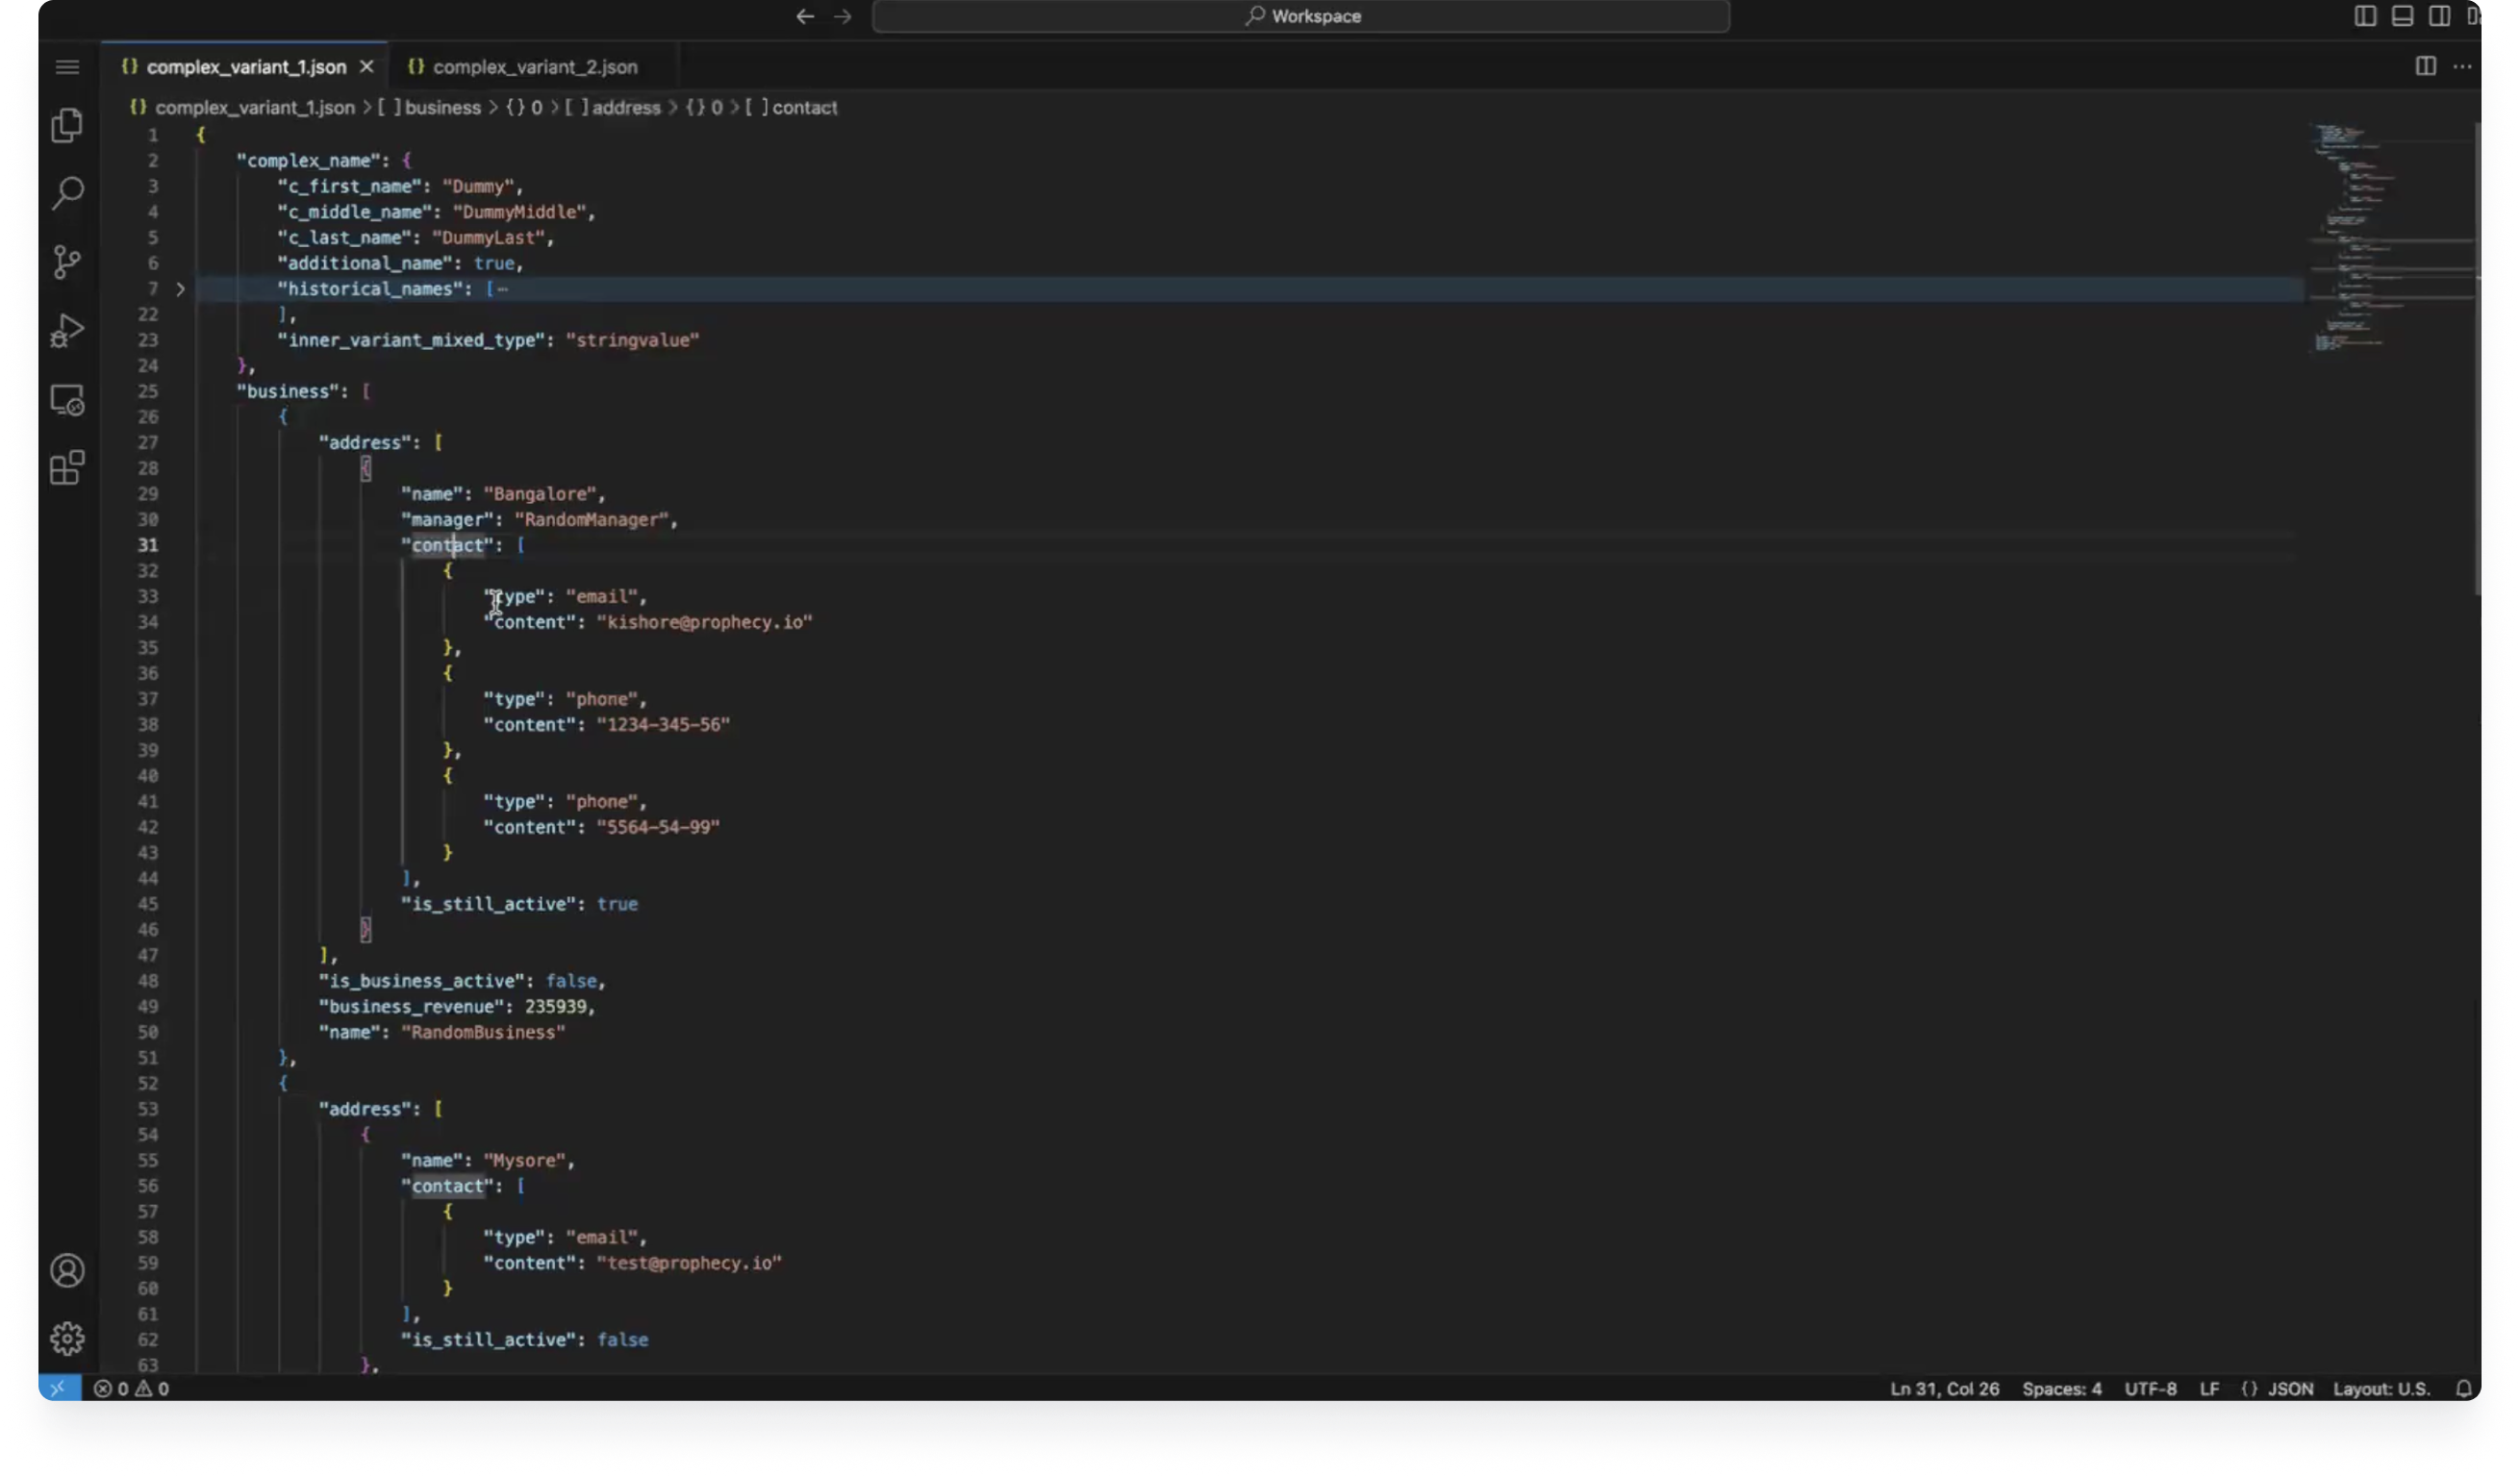Click the Layout: U.S. status item

click(2382, 1390)
